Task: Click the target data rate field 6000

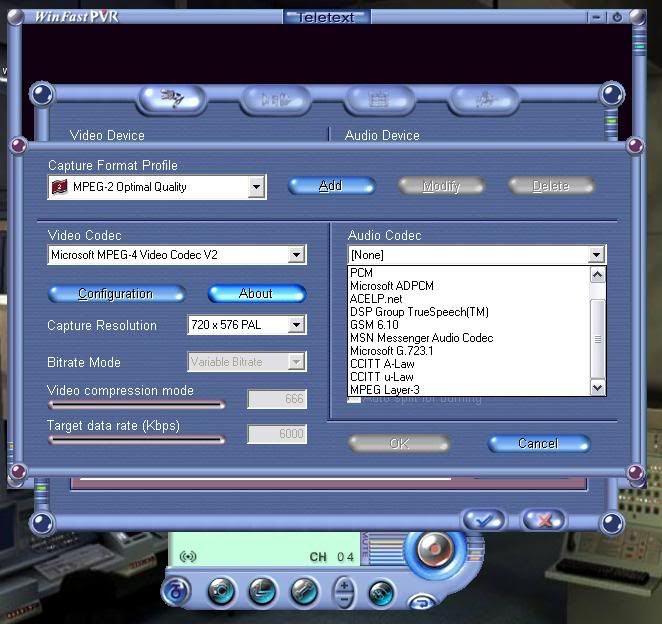Action: click(277, 434)
